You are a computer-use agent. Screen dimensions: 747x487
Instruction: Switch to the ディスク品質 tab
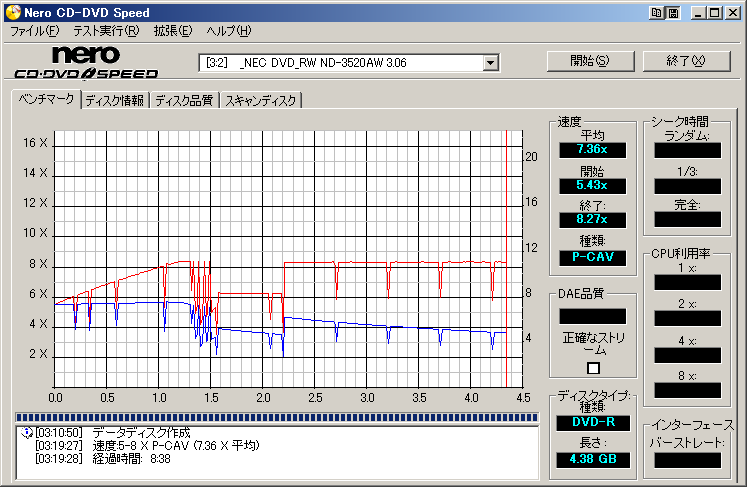(184, 100)
